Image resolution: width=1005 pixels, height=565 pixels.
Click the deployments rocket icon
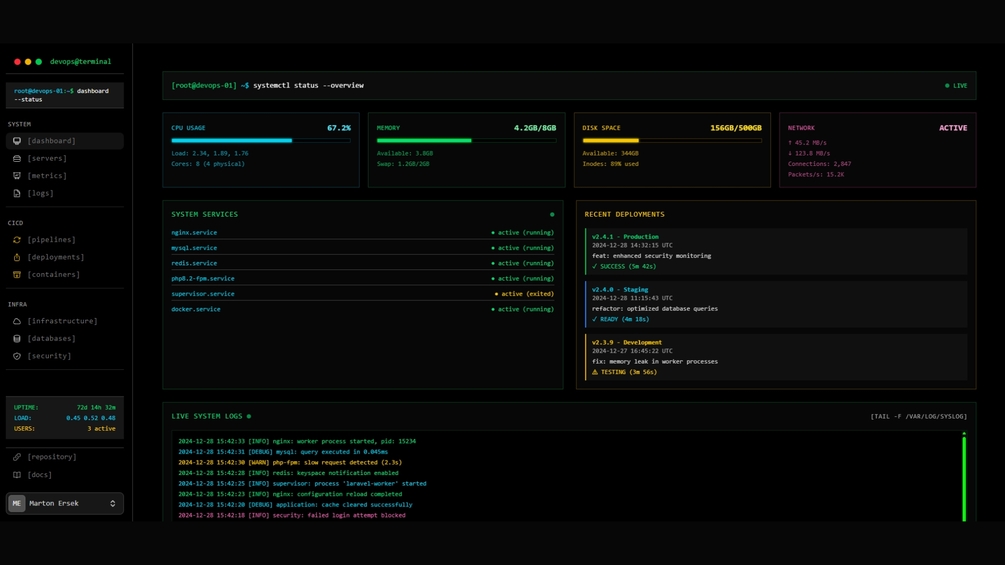pos(17,257)
